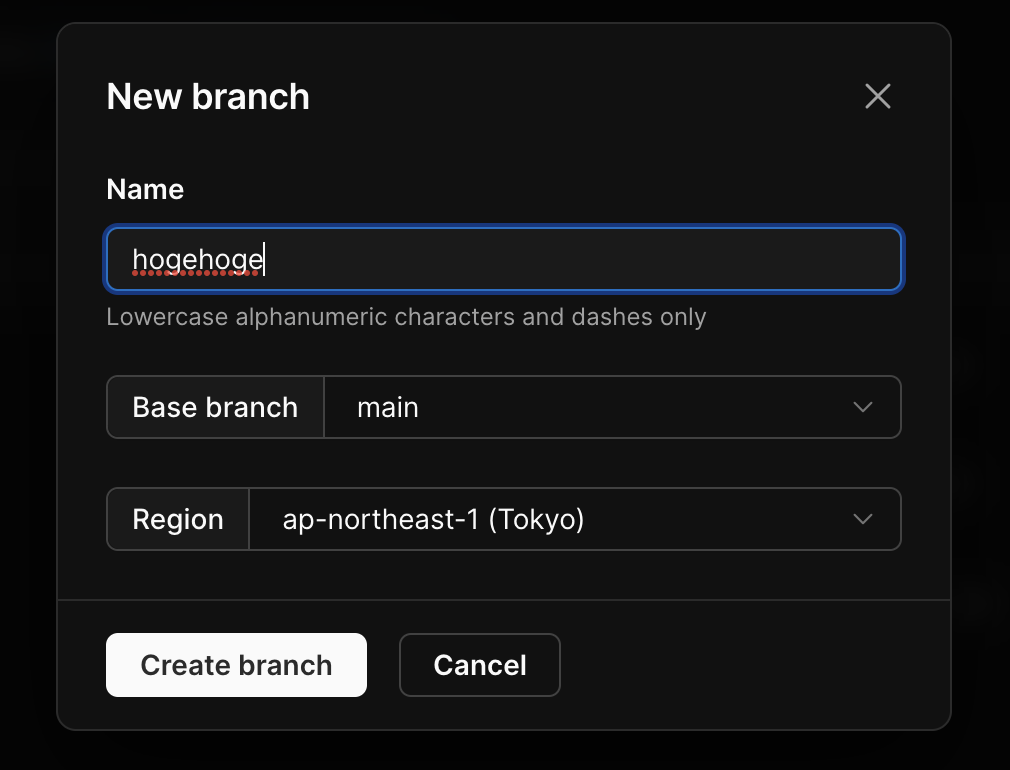Open the Base branch dropdown showing main
The height and width of the screenshot is (770, 1010).
coord(612,407)
